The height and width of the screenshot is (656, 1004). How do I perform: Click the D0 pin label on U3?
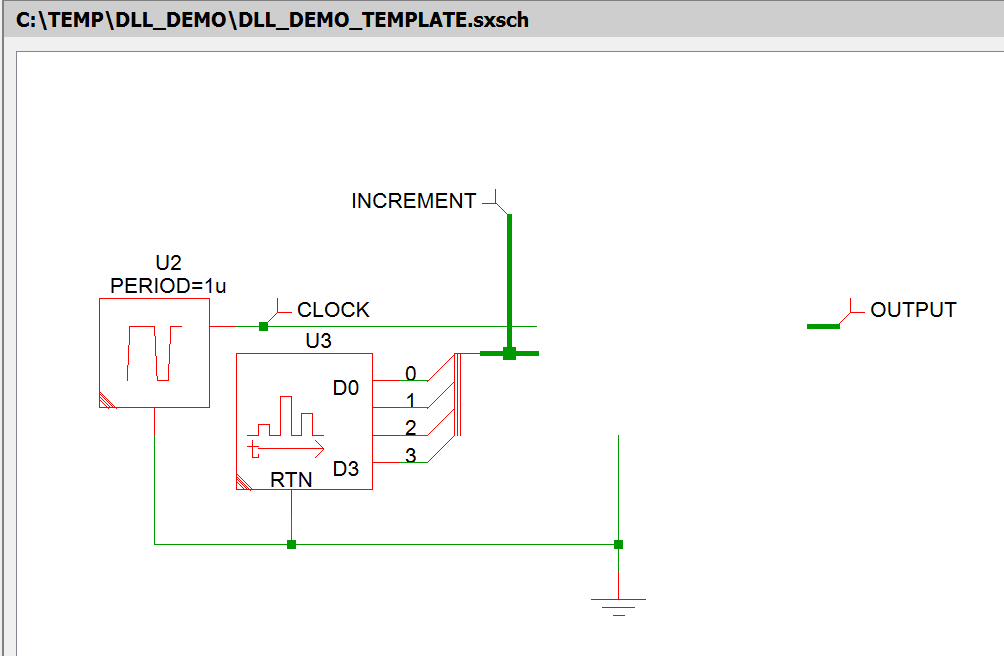click(x=345, y=388)
